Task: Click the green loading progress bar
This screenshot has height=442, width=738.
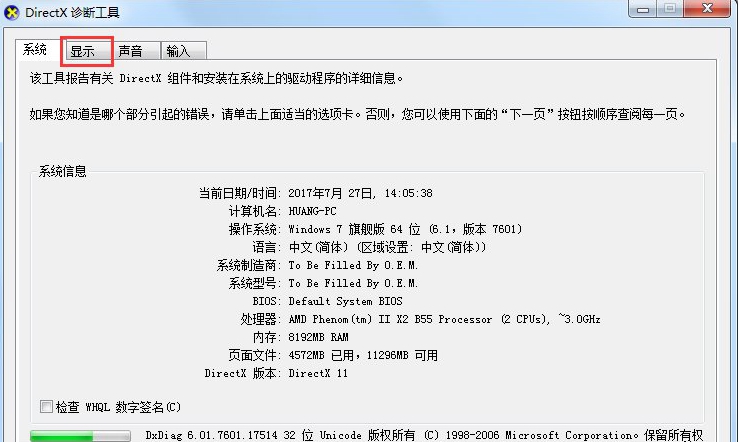Action: click(x=80, y=436)
